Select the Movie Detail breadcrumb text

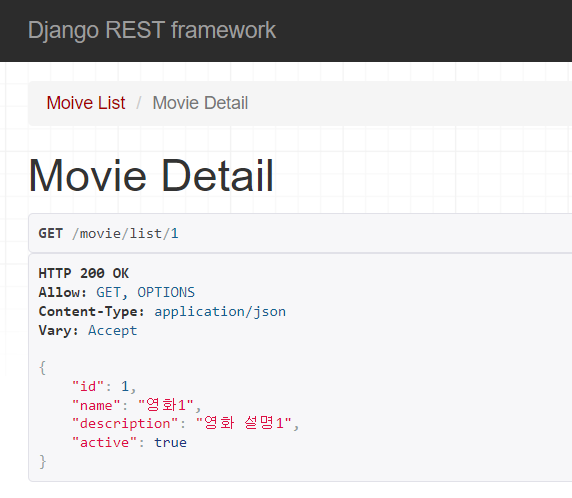(x=200, y=103)
